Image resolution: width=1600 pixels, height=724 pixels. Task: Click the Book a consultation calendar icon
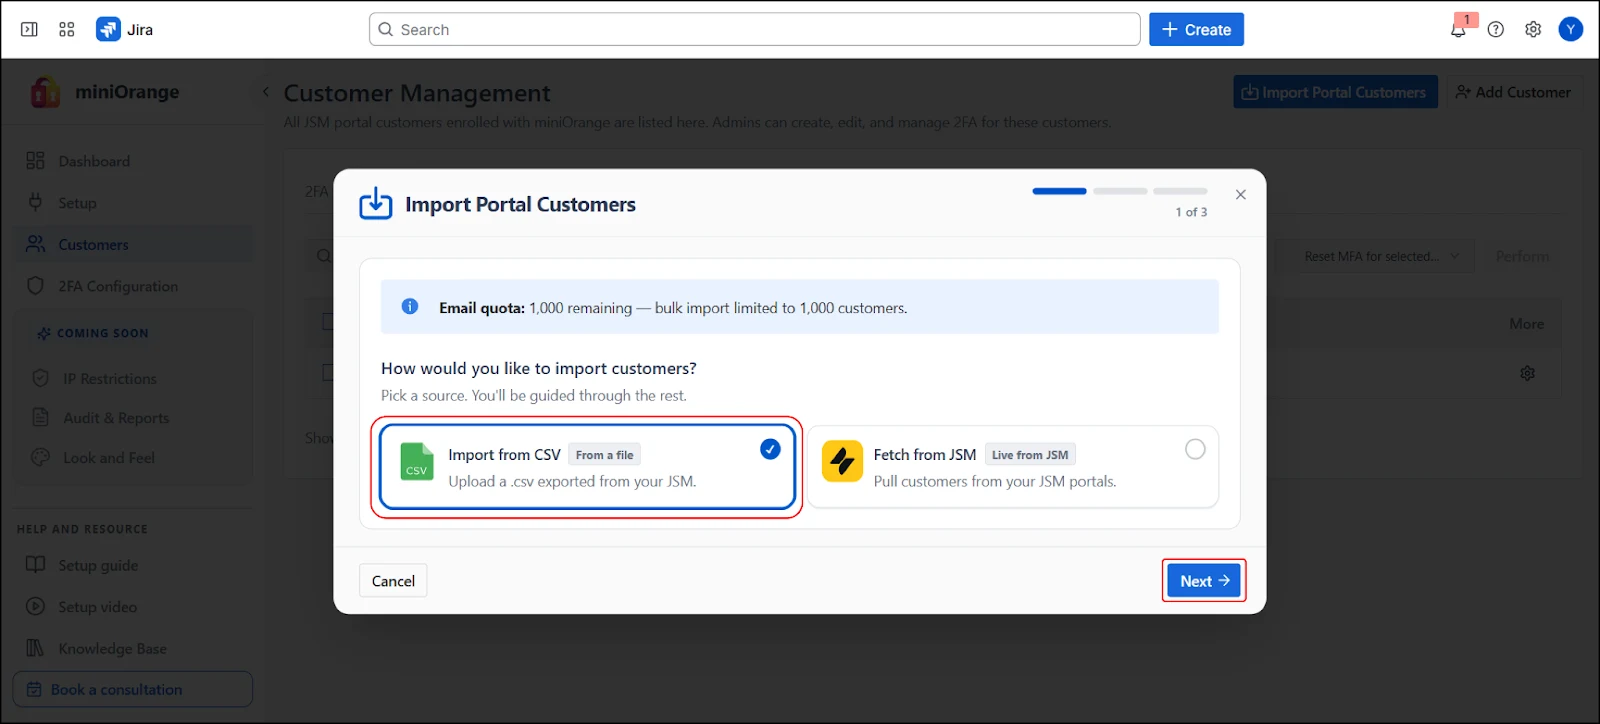[34, 689]
